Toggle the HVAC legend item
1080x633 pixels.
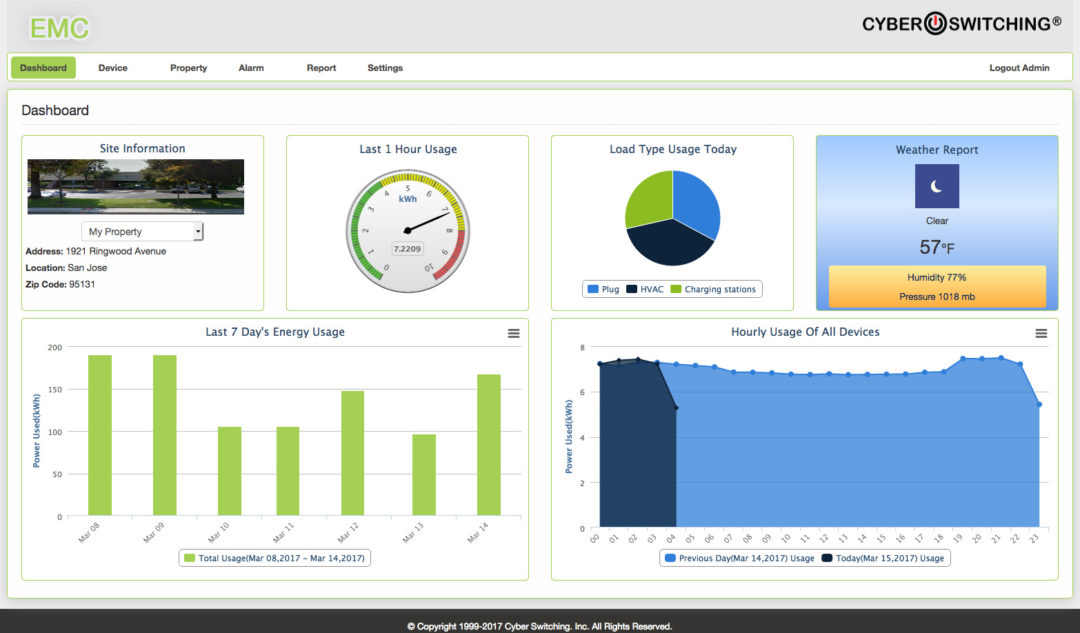pos(645,289)
